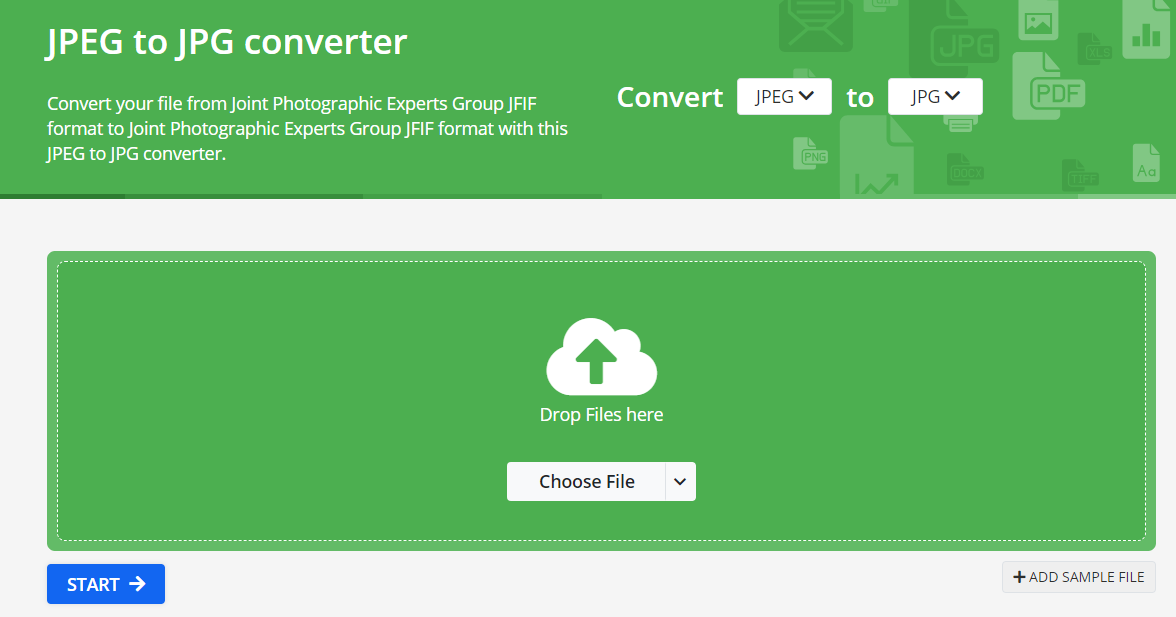Image resolution: width=1176 pixels, height=617 pixels.
Task: Click the Drop Files here text
Action: (x=601, y=414)
